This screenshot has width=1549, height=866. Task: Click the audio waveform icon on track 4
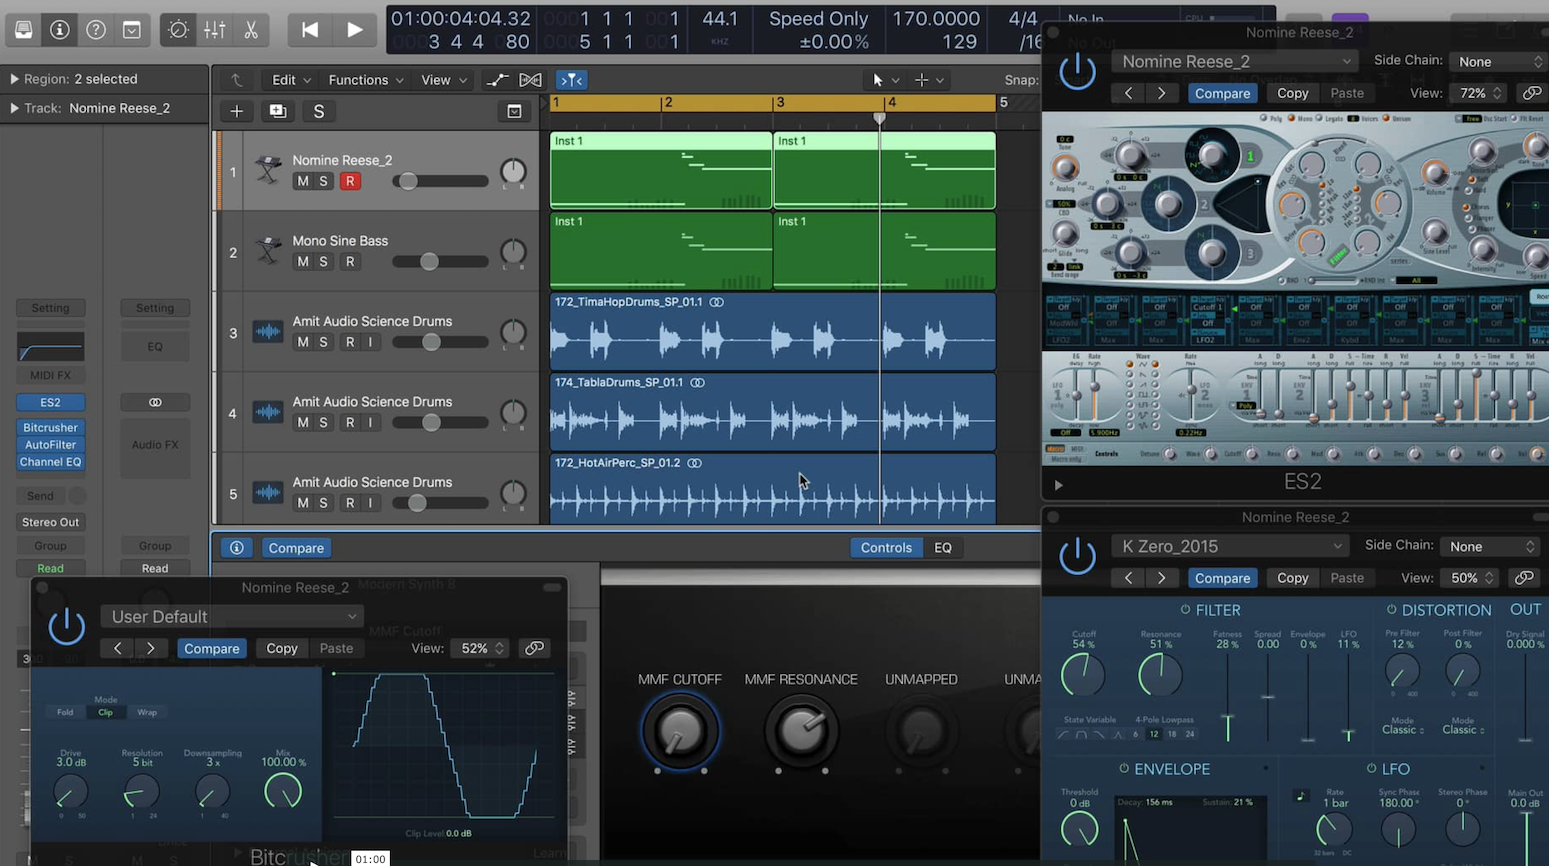pos(268,411)
